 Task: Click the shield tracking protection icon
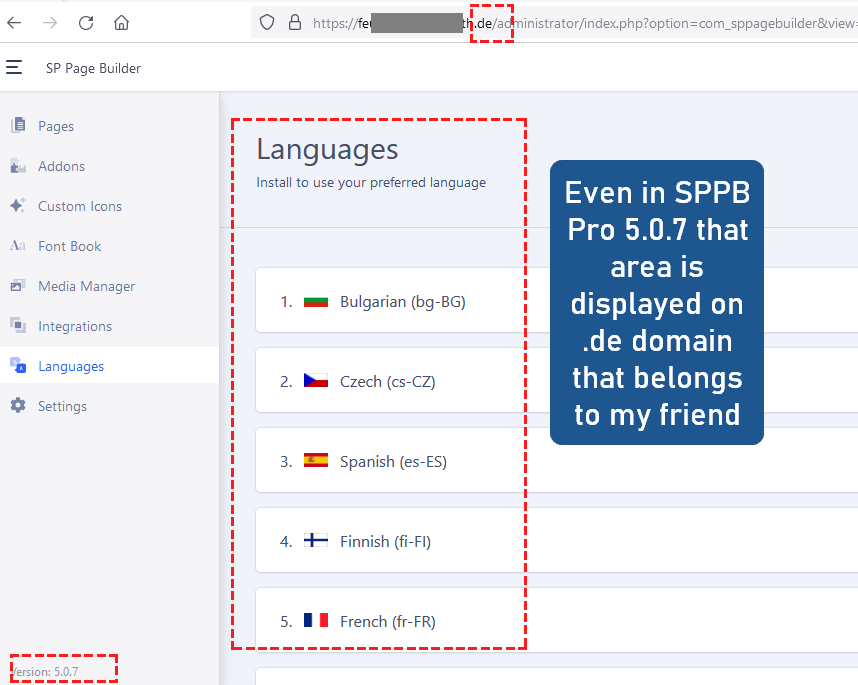point(266,22)
